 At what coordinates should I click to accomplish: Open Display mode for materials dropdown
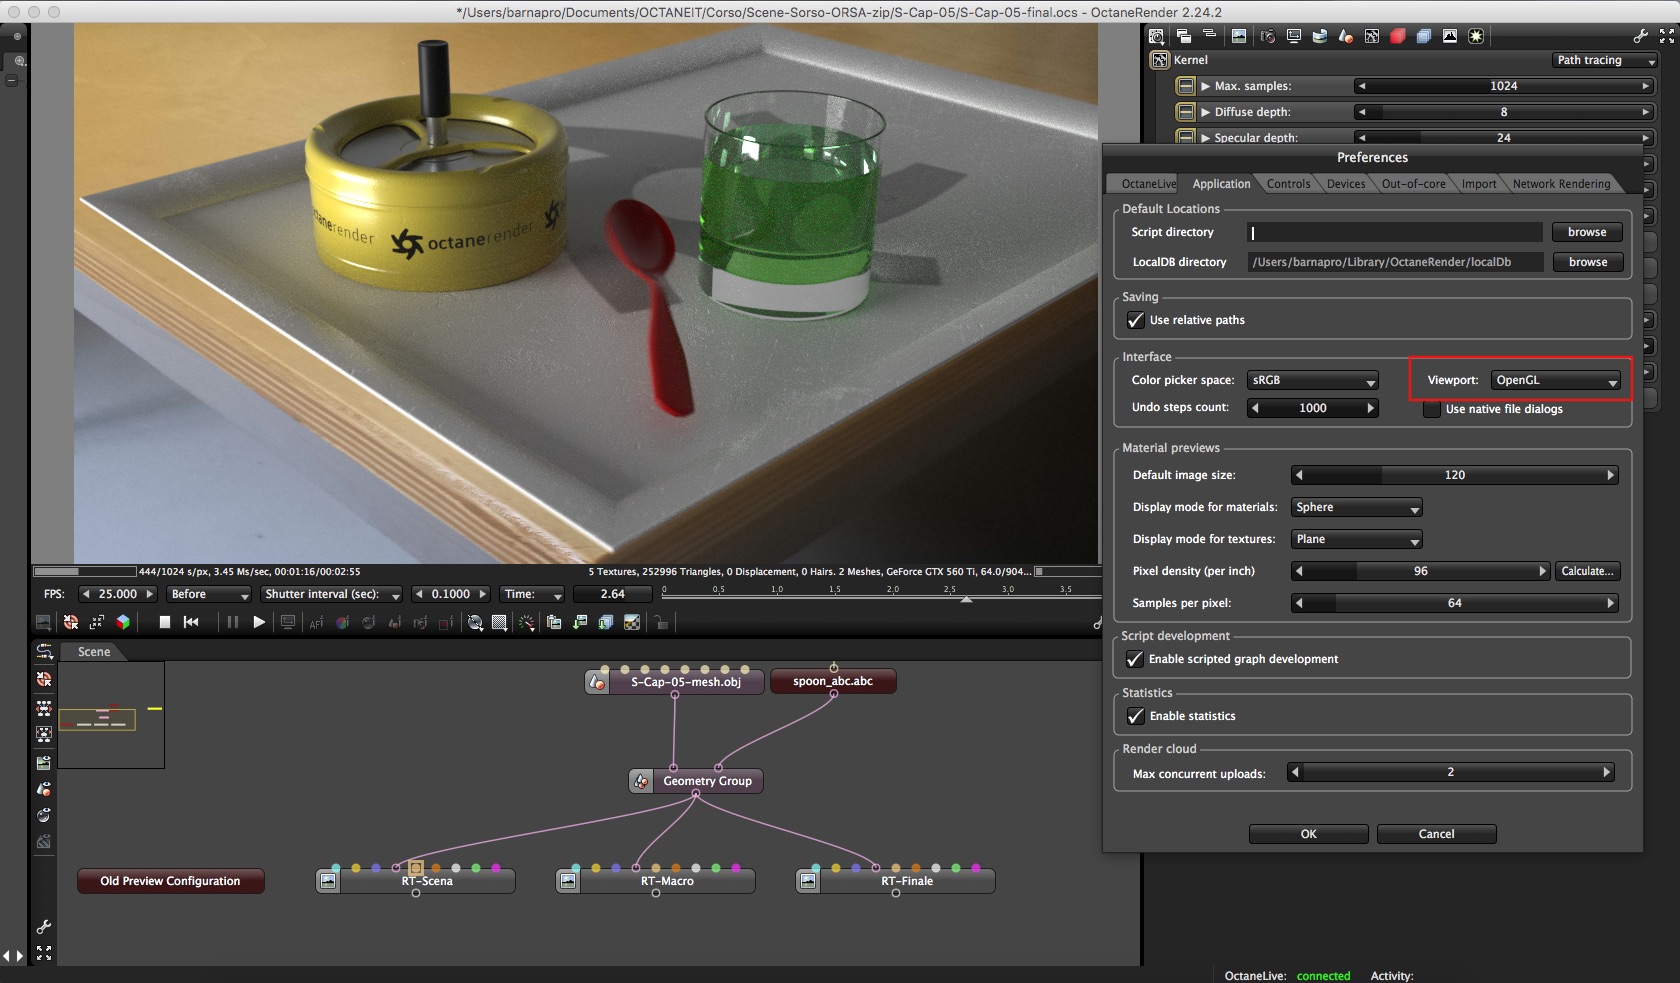click(x=1356, y=507)
